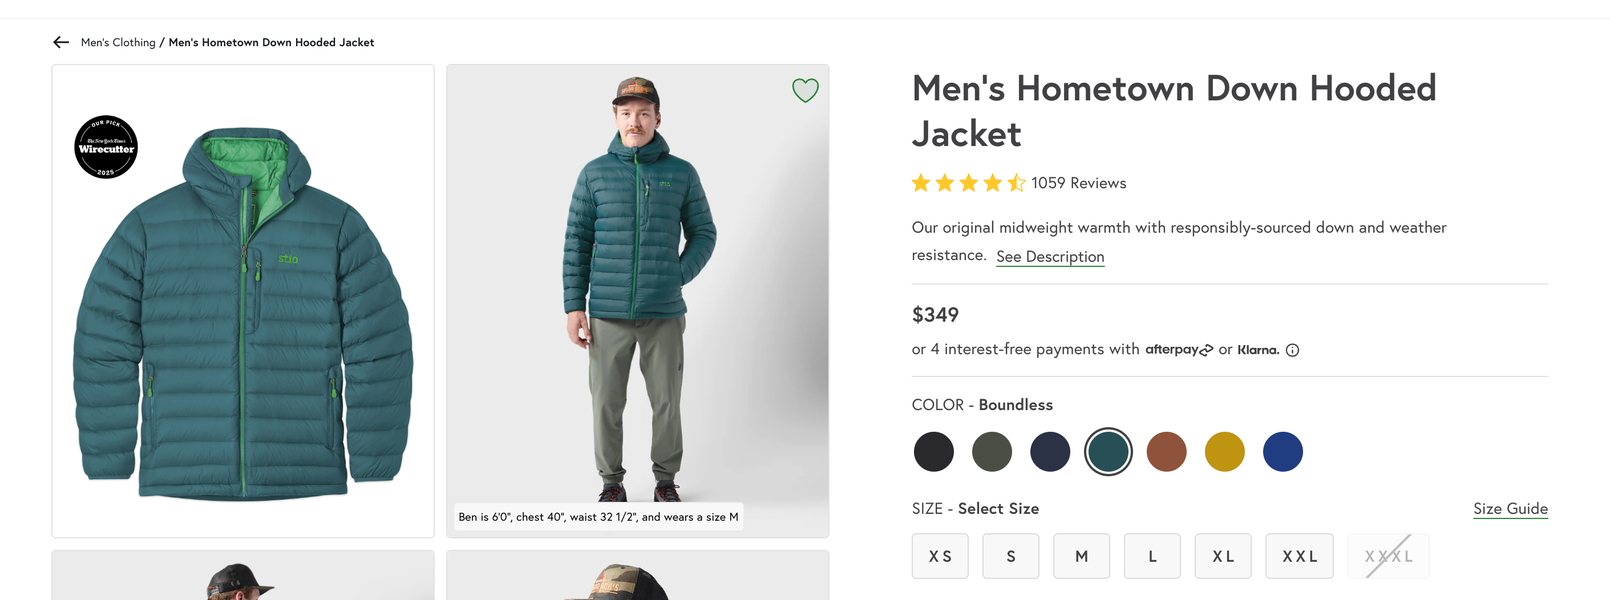Click the Klarna payment logo

[1257, 349]
